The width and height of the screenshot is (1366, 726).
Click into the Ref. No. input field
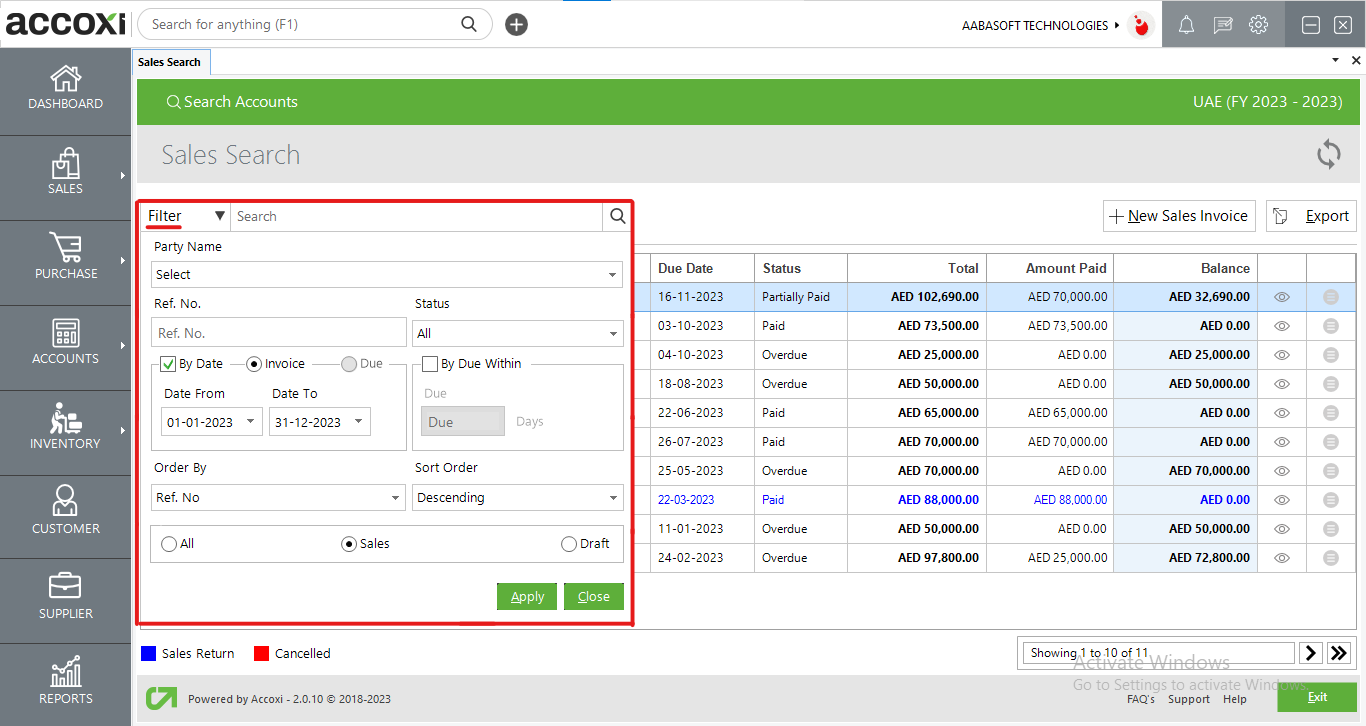point(278,333)
